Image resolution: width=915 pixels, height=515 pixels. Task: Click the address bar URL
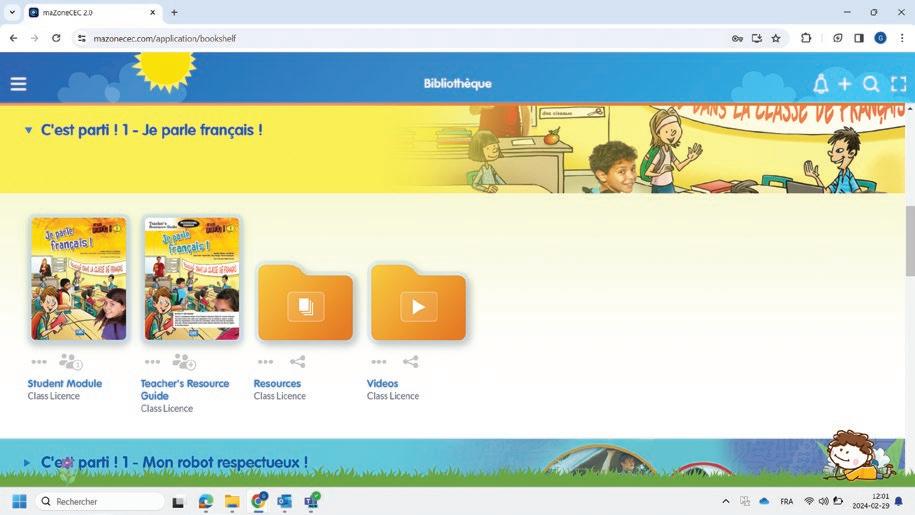click(x=165, y=38)
